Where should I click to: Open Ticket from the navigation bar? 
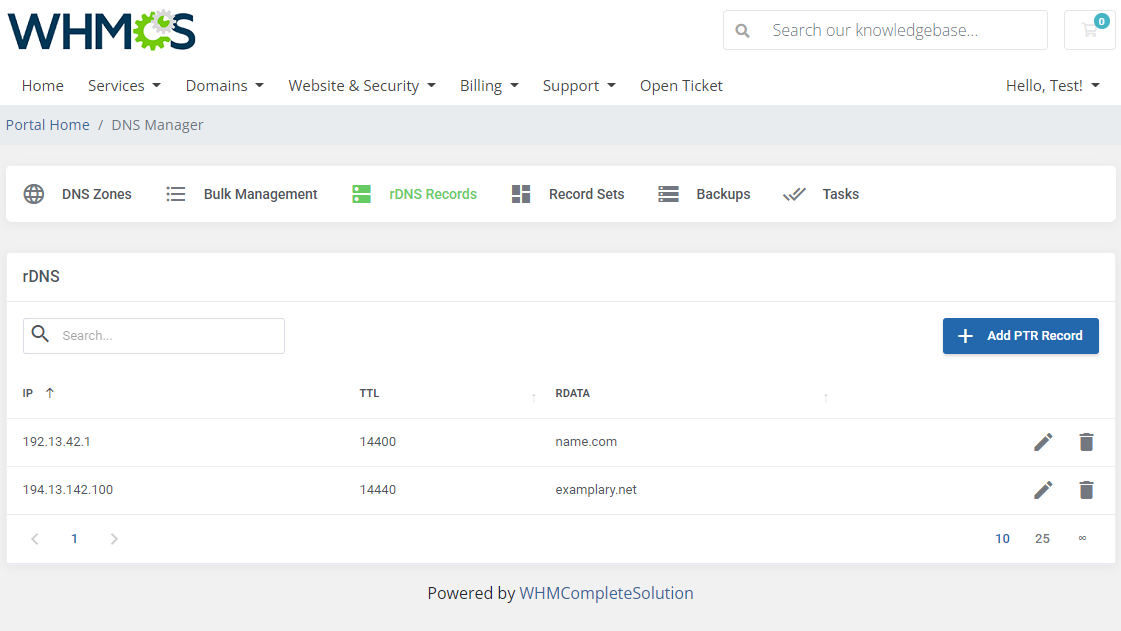point(681,86)
